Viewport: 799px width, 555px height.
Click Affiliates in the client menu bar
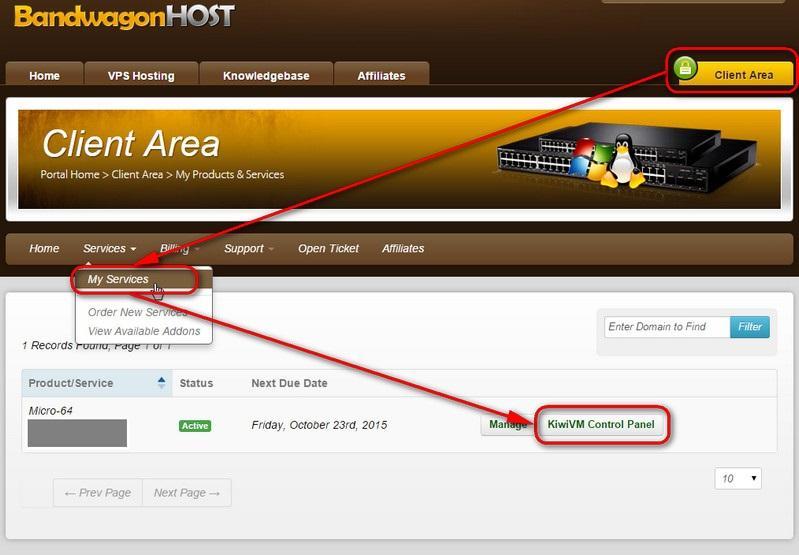pyautogui.click(x=403, y=248)
